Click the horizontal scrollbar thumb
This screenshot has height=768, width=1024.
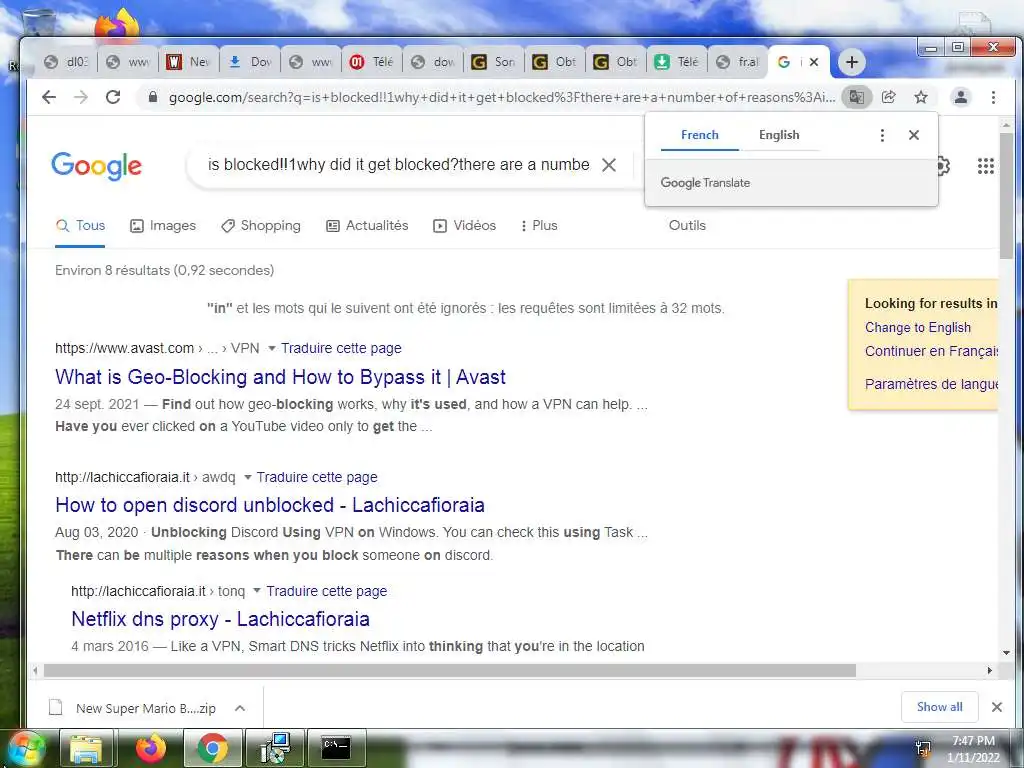449,671
